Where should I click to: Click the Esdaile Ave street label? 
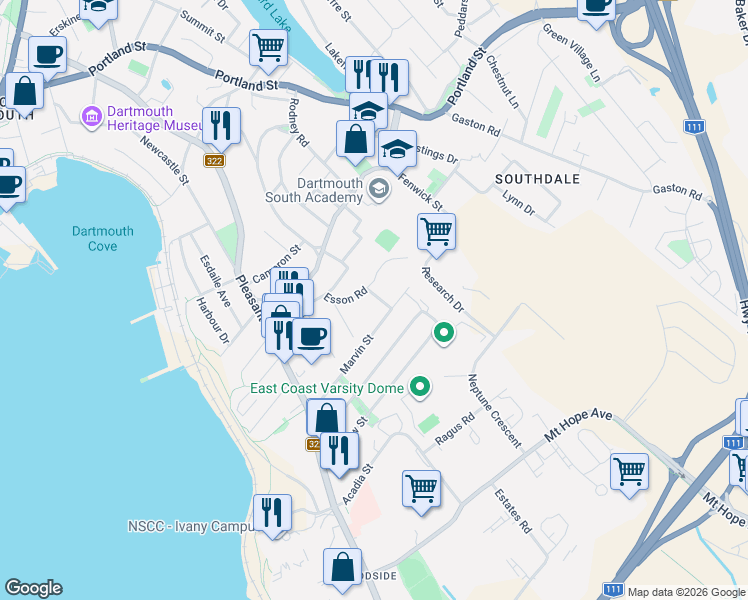216,281
